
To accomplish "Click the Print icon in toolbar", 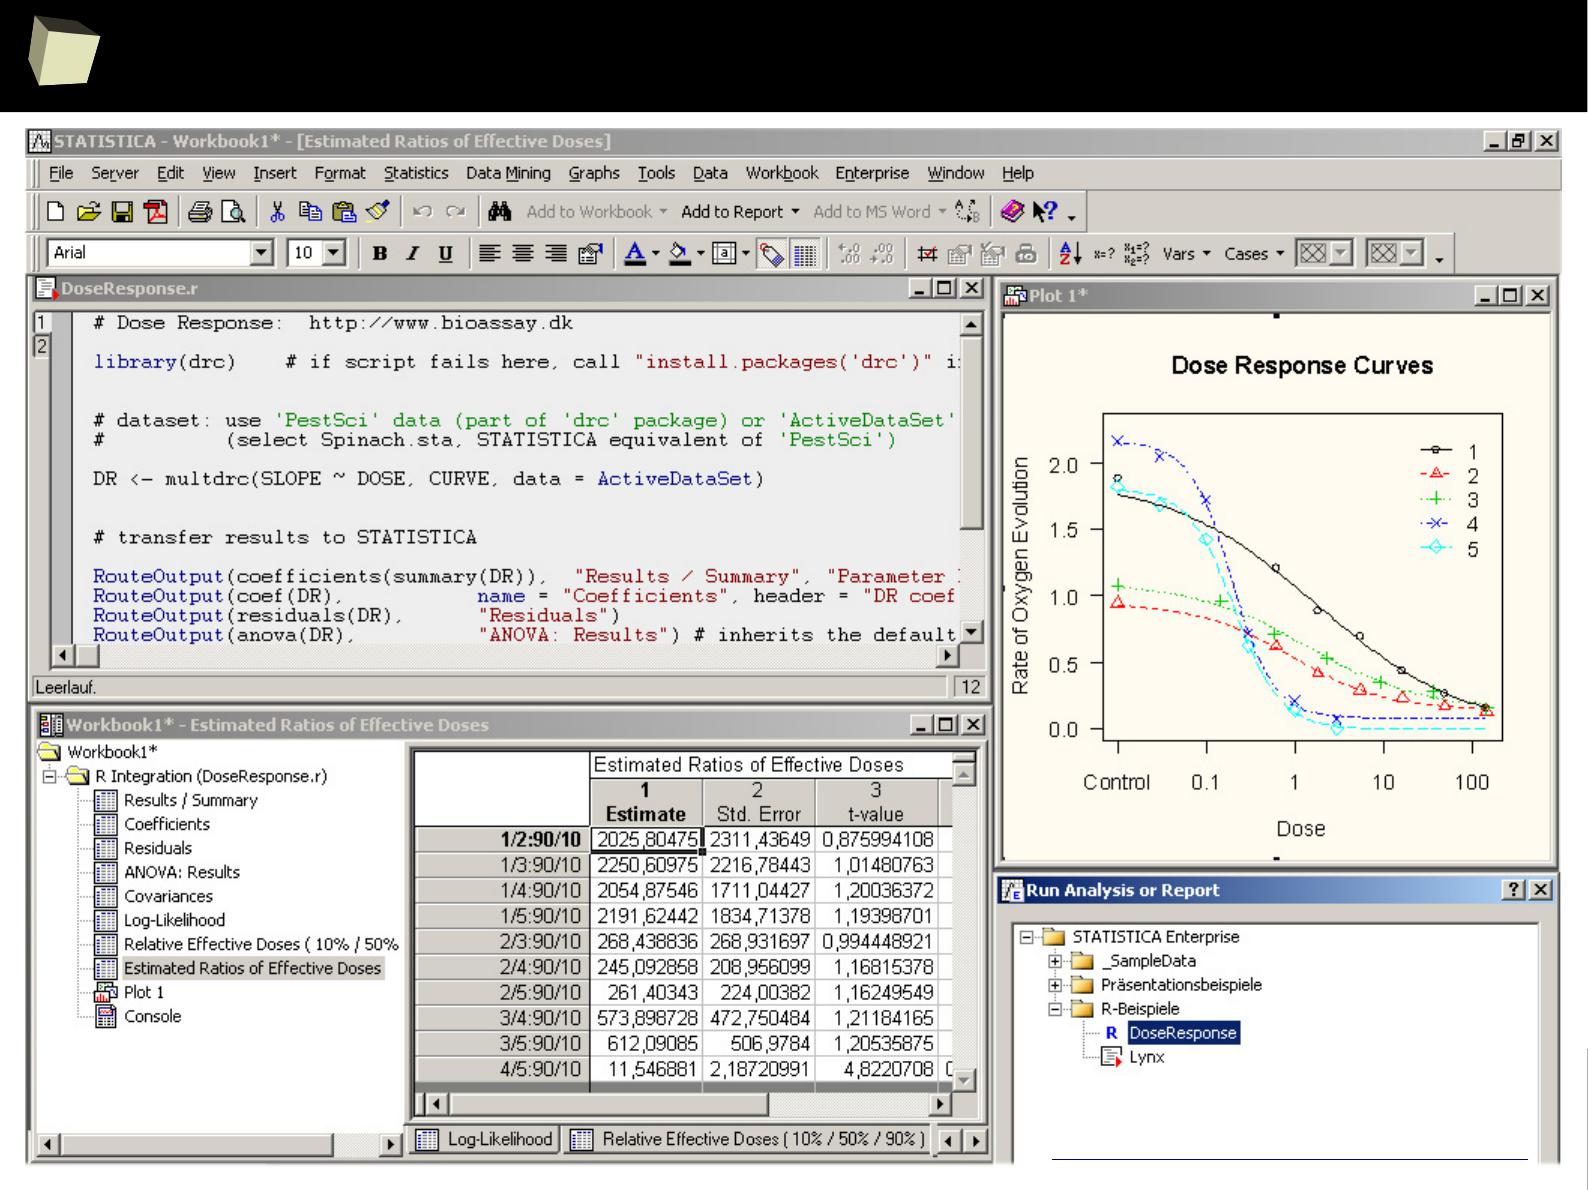I will [200, 212].
